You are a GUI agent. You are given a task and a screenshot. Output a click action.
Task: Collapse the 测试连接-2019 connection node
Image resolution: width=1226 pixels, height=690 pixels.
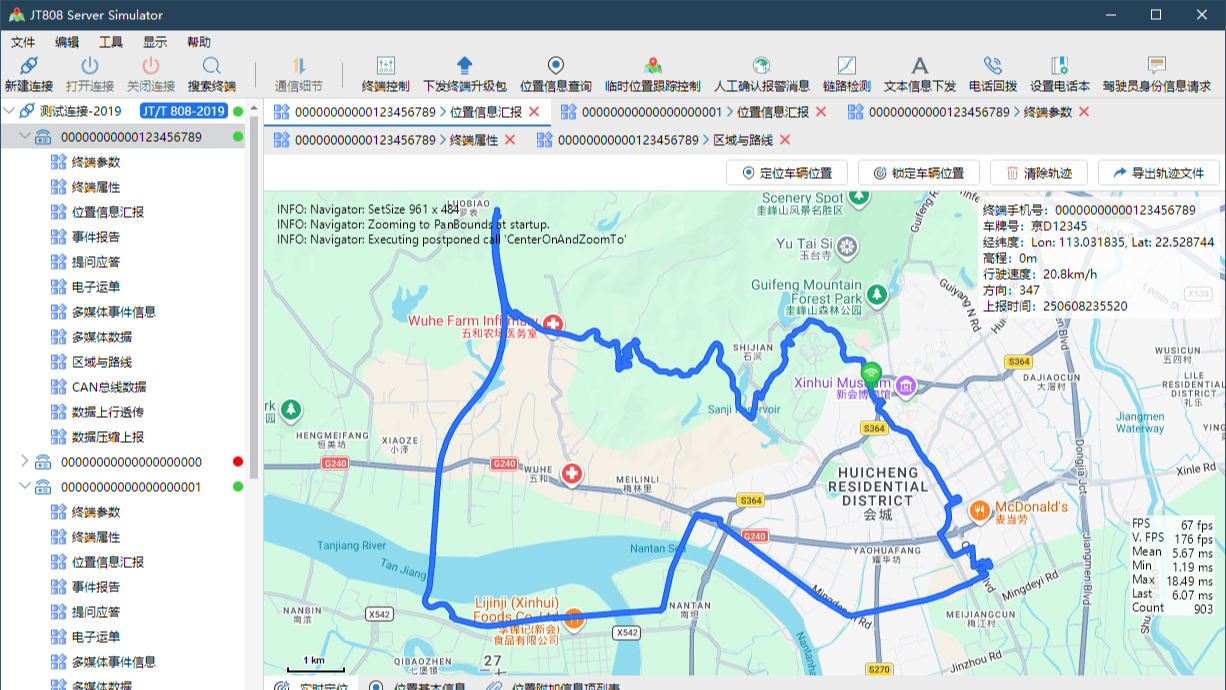click(x=10, y=111)
